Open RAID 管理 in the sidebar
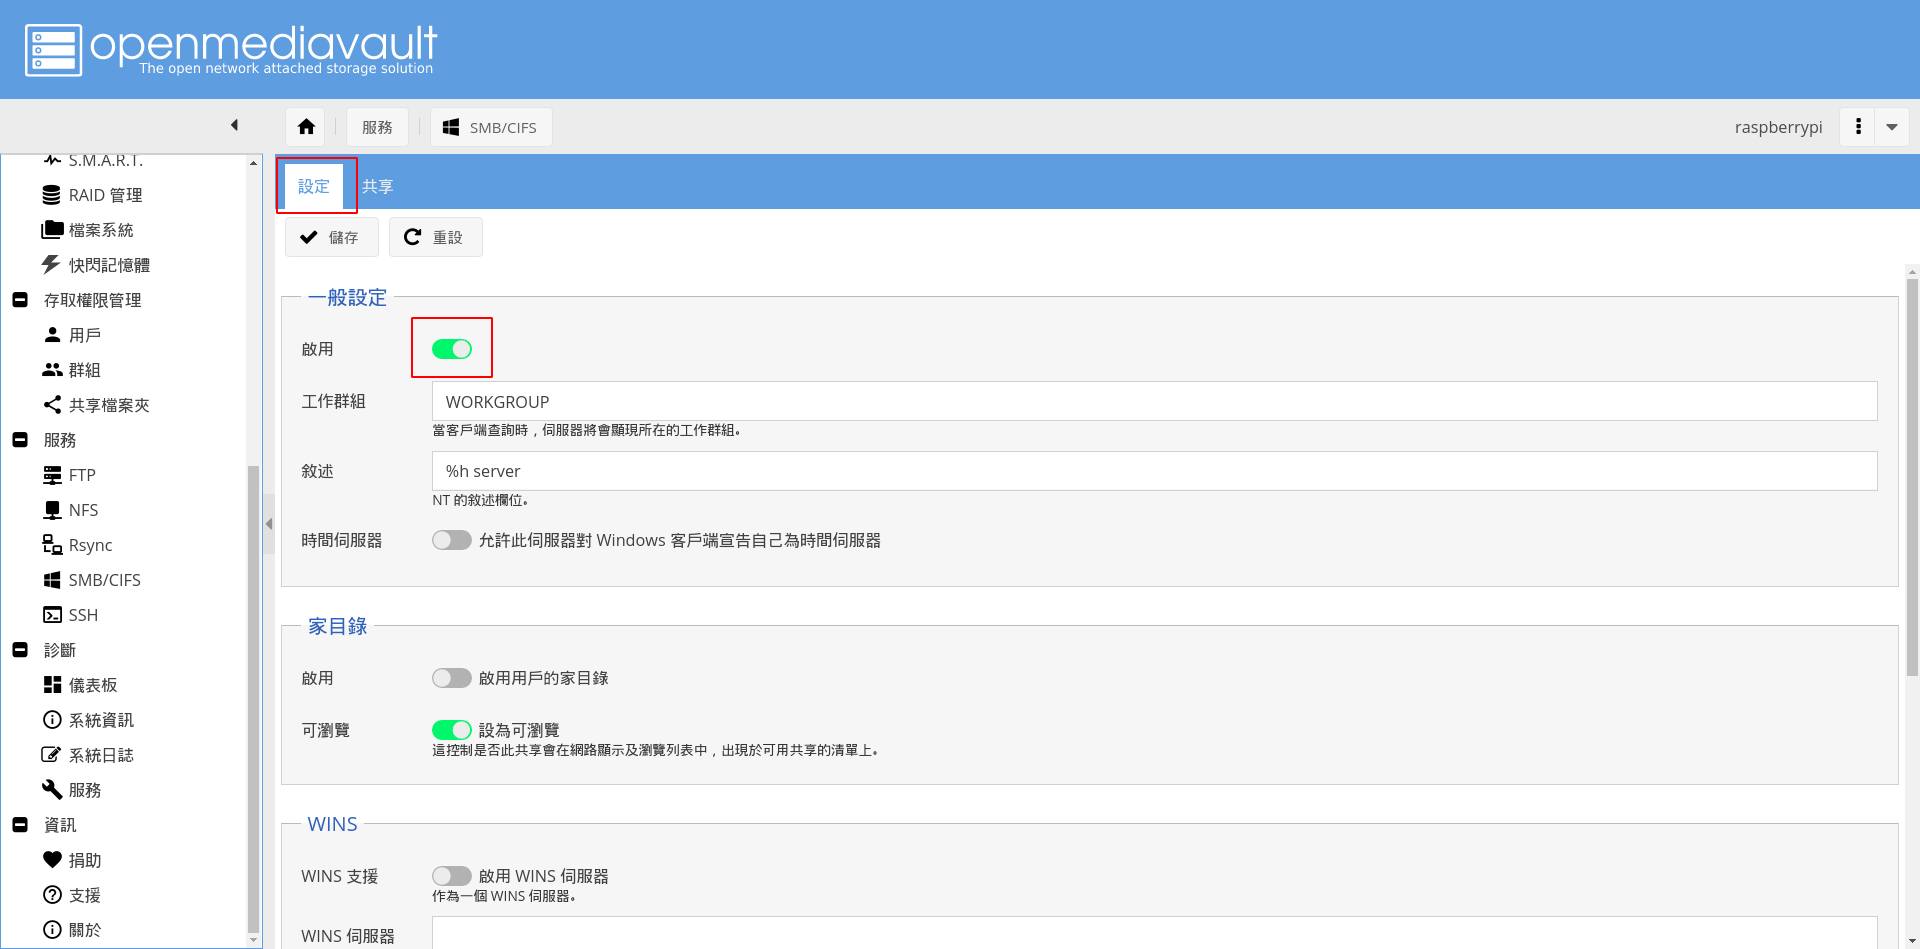The width and height of the screenshot is (1920, 949). click(x=104, y=195)
